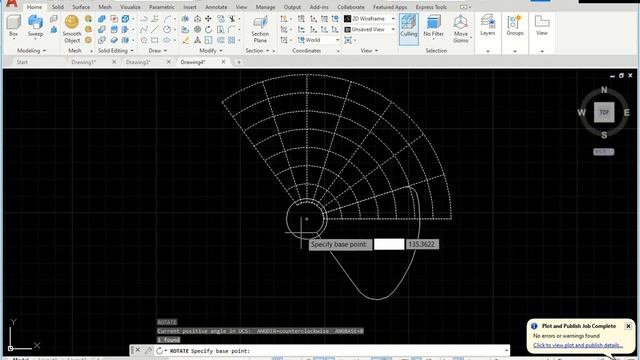Select the Line draw tool
640x360 pixels.
(155, 29)
